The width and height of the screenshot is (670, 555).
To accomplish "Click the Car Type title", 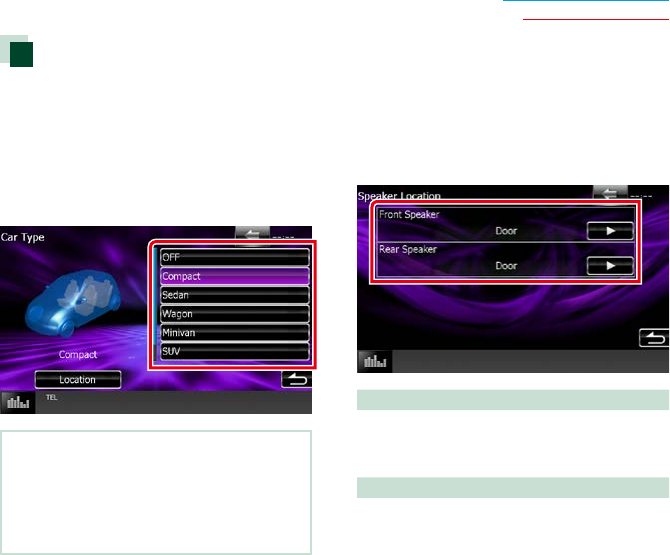I will pyautogui.click(x=23, y=237).
